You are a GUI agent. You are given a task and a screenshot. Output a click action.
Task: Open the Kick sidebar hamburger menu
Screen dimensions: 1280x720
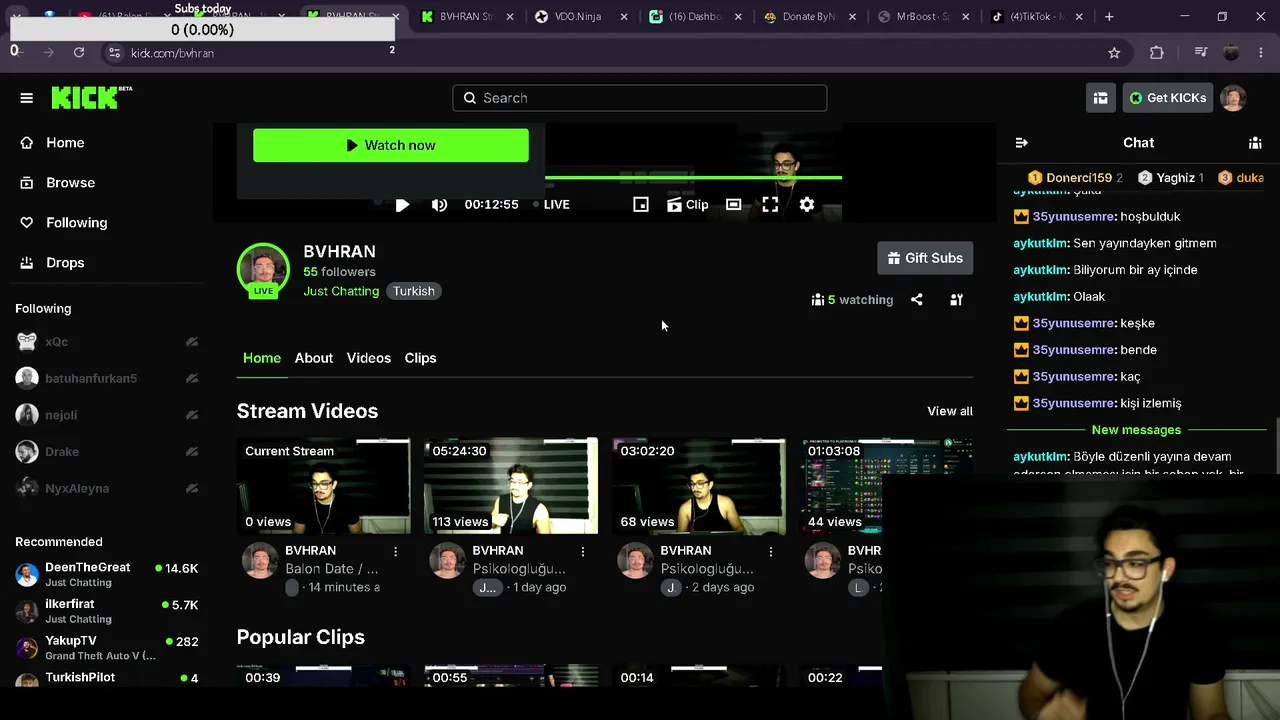[27, 98]
